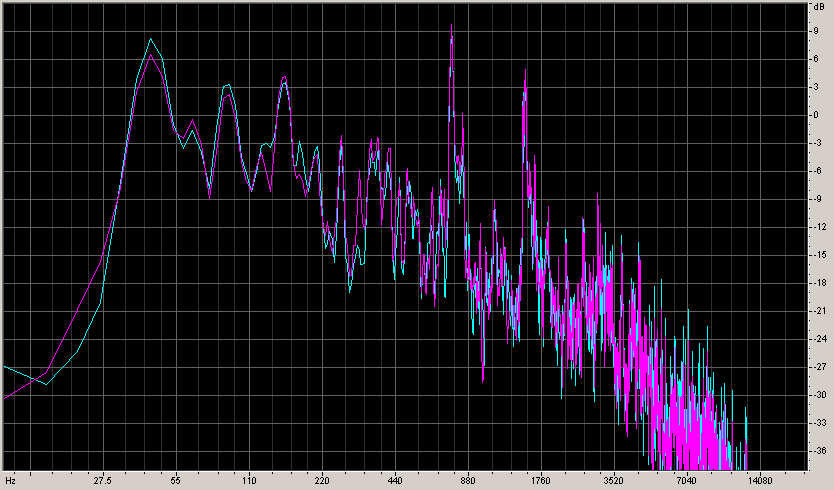Select the 14080 frequency axis label
The height and width of the screenshot is (490, 834).
[760, 481]
